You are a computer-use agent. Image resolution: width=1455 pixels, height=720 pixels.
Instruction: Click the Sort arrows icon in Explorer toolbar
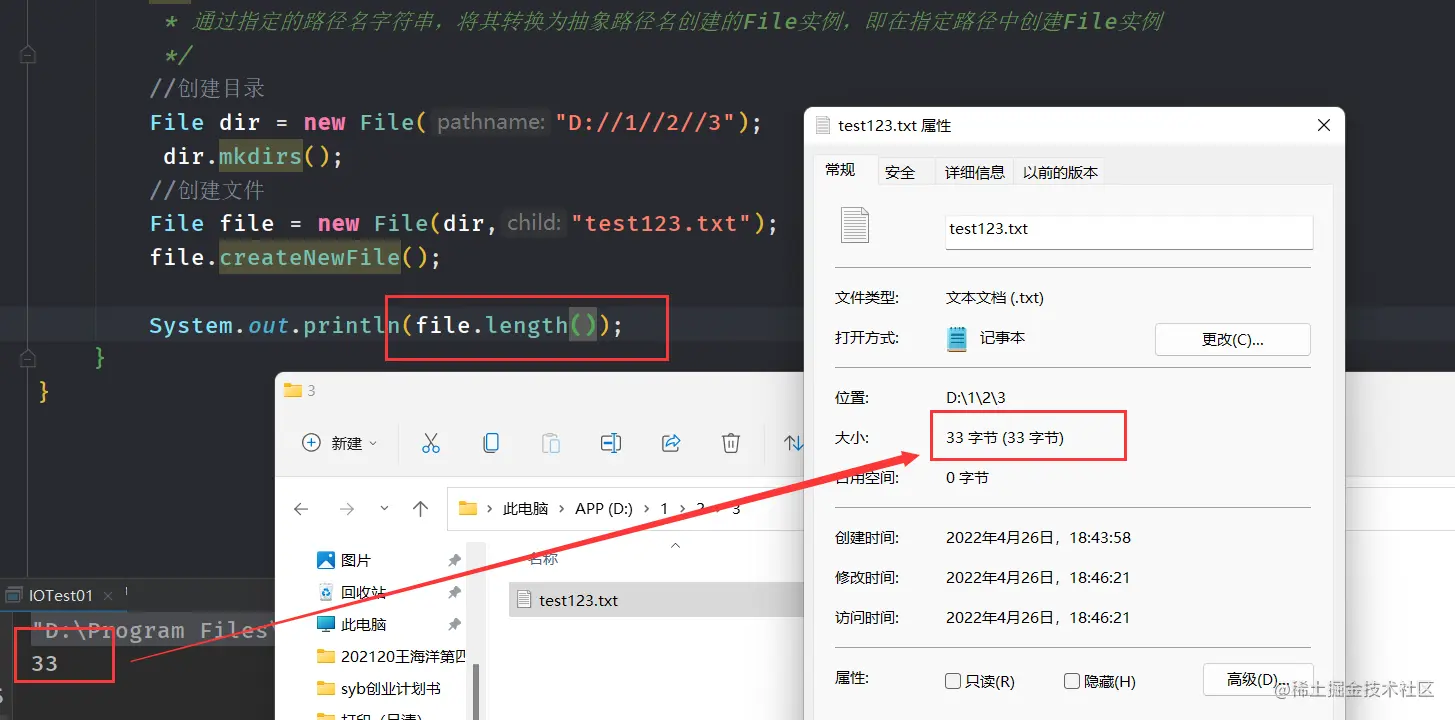click(x=793, y=443)
